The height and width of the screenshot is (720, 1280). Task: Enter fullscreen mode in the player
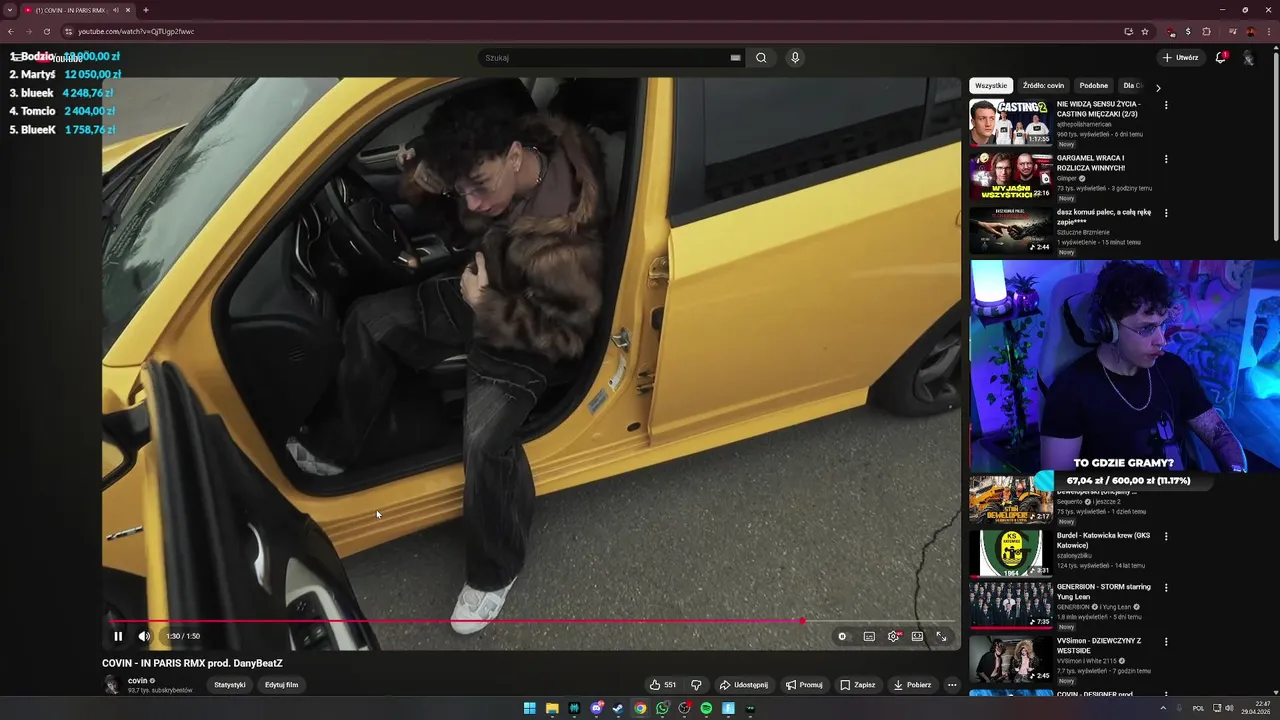tap(941, 636)
